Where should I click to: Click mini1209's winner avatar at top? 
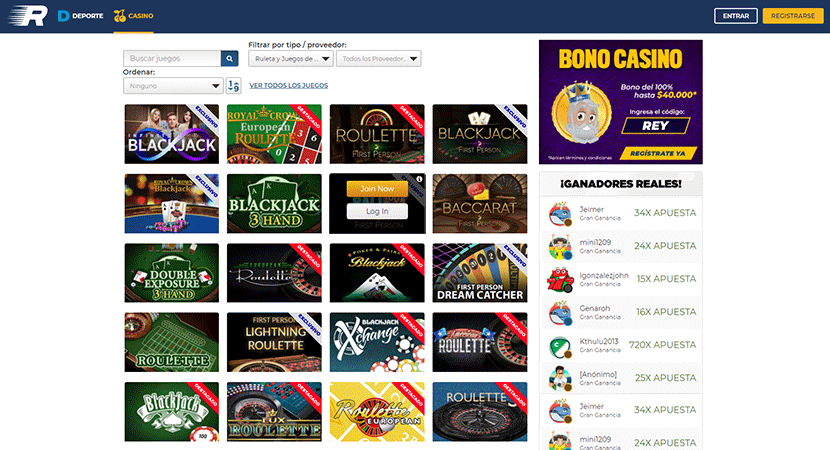click(x=560, y=247)
